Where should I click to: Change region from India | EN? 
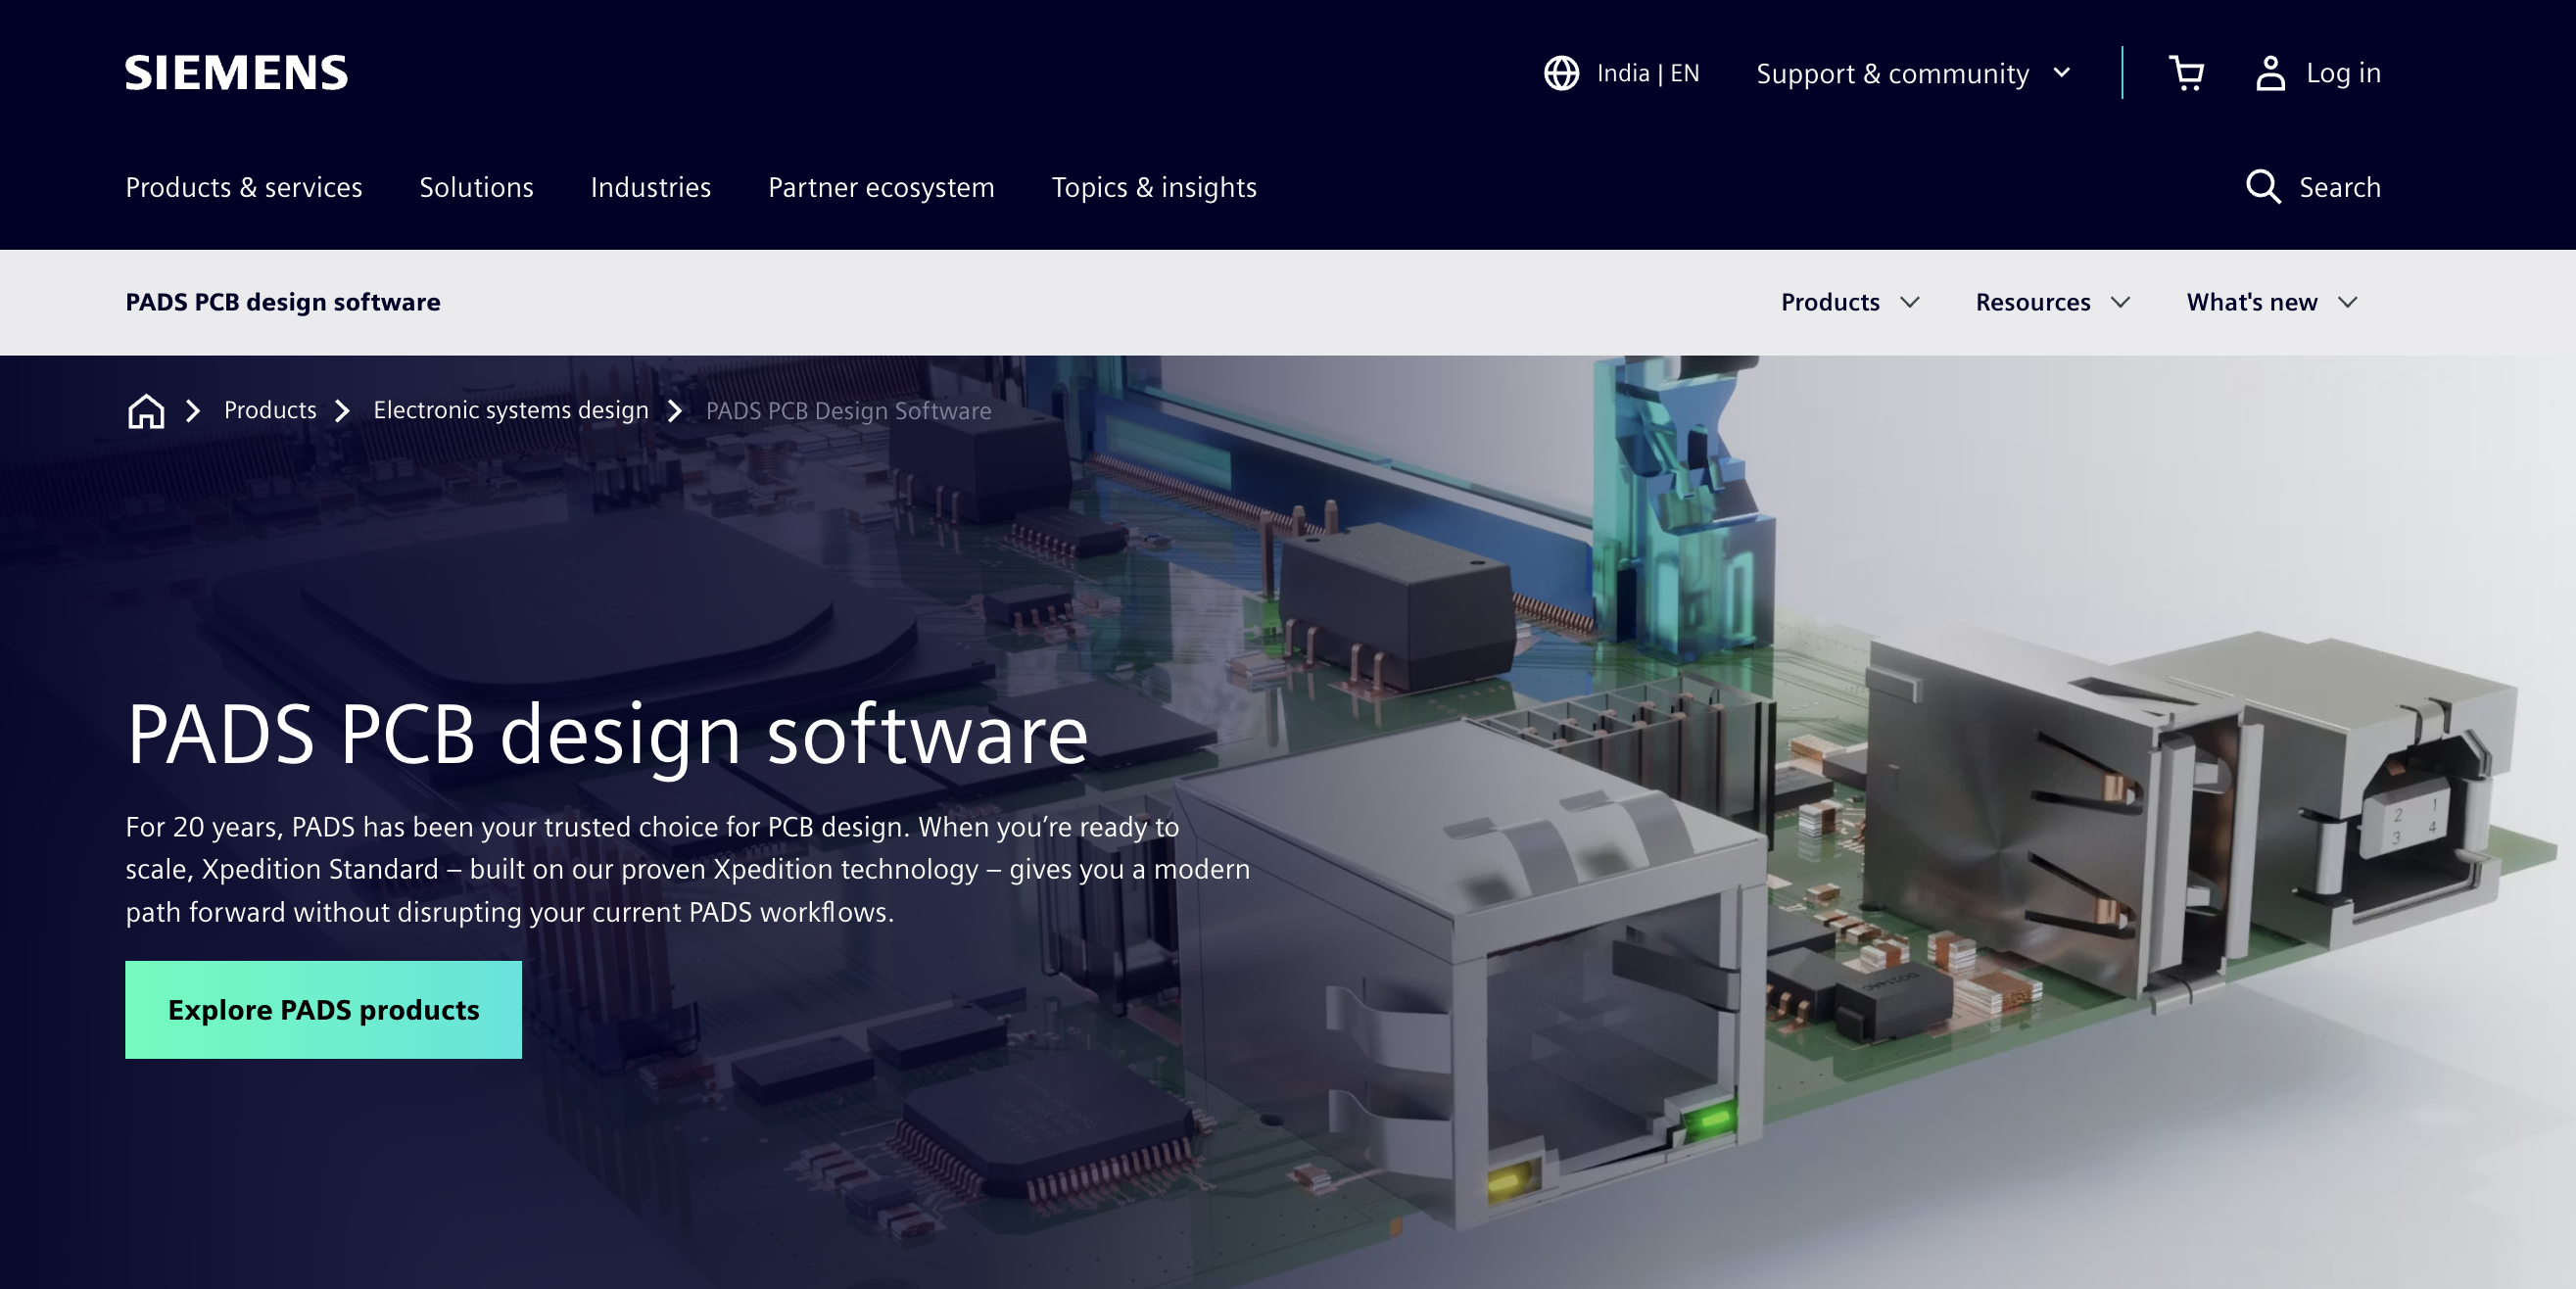pos(1647,73)
